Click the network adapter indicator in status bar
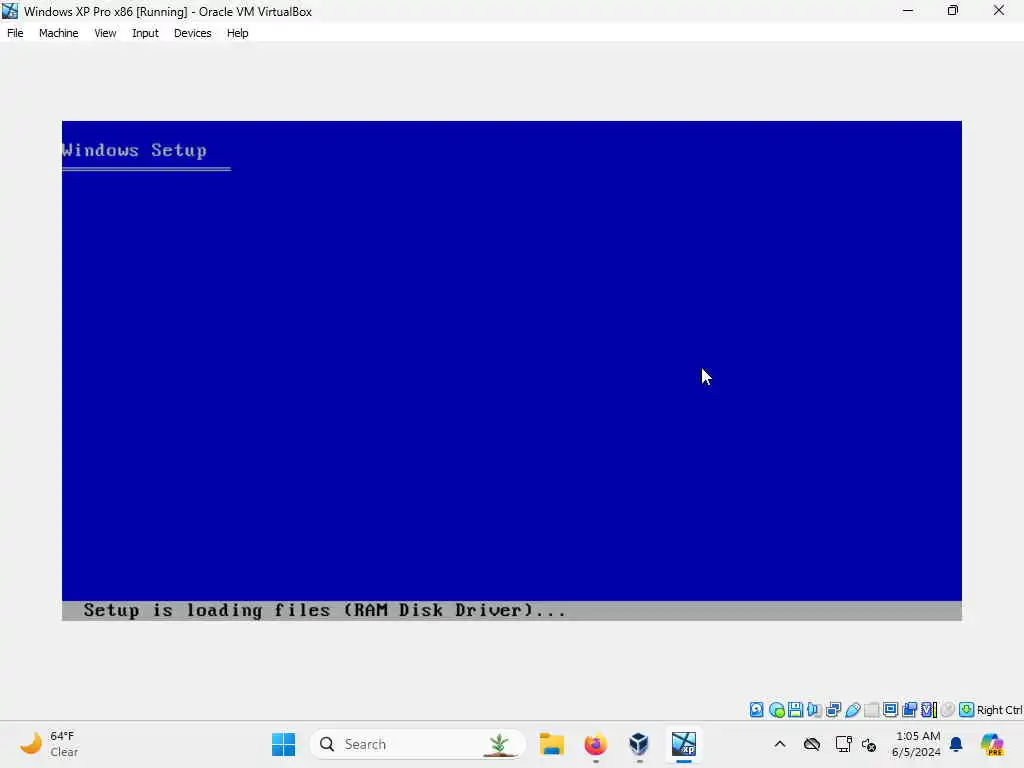 pyautogui.click(x=833, y=710)
